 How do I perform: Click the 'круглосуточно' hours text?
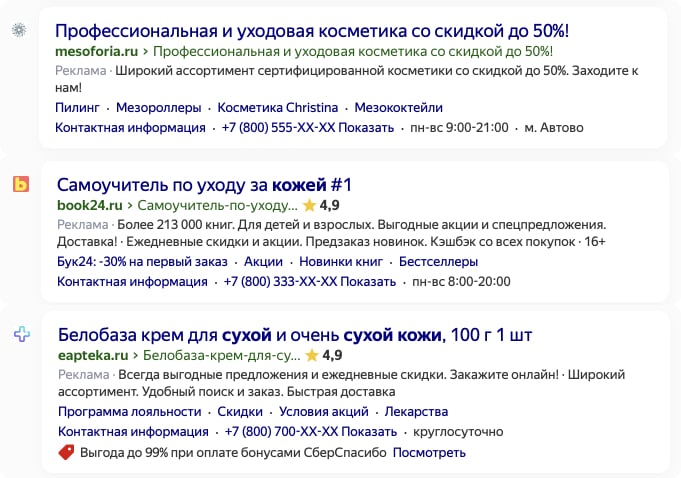click(x=458, y=432)
